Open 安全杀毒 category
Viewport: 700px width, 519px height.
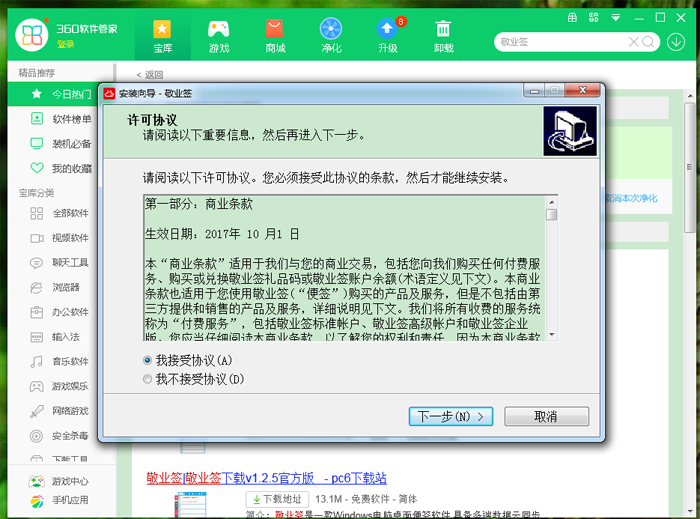[x=61, y=436]
